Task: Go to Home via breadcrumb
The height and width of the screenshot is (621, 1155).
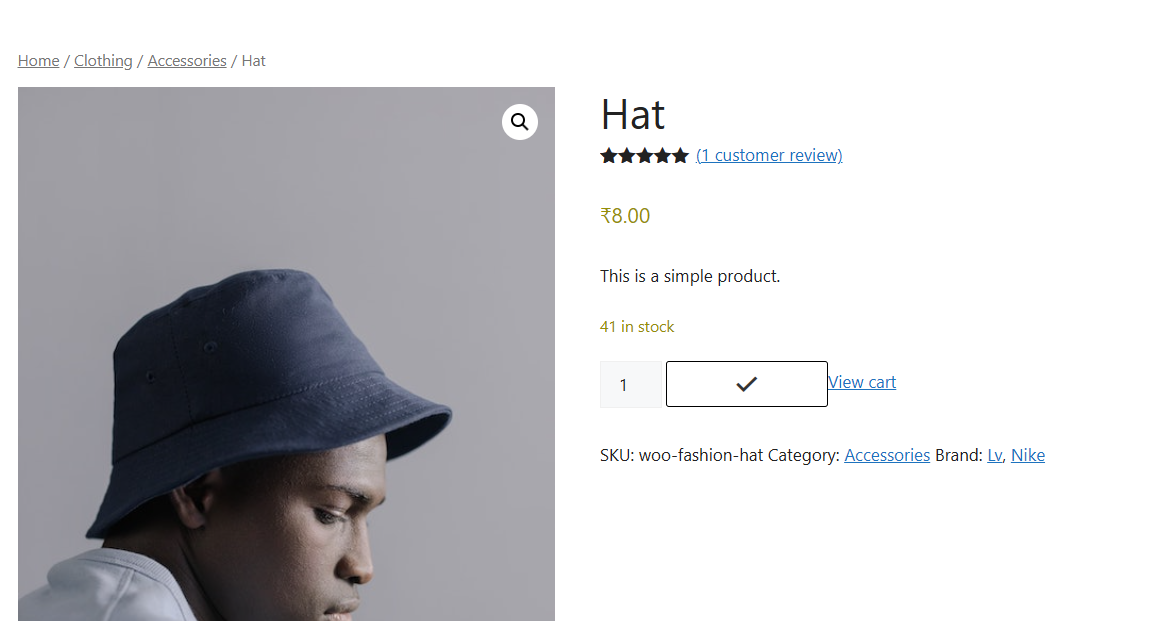Action: pyautogui.click(x=39, y=61)
